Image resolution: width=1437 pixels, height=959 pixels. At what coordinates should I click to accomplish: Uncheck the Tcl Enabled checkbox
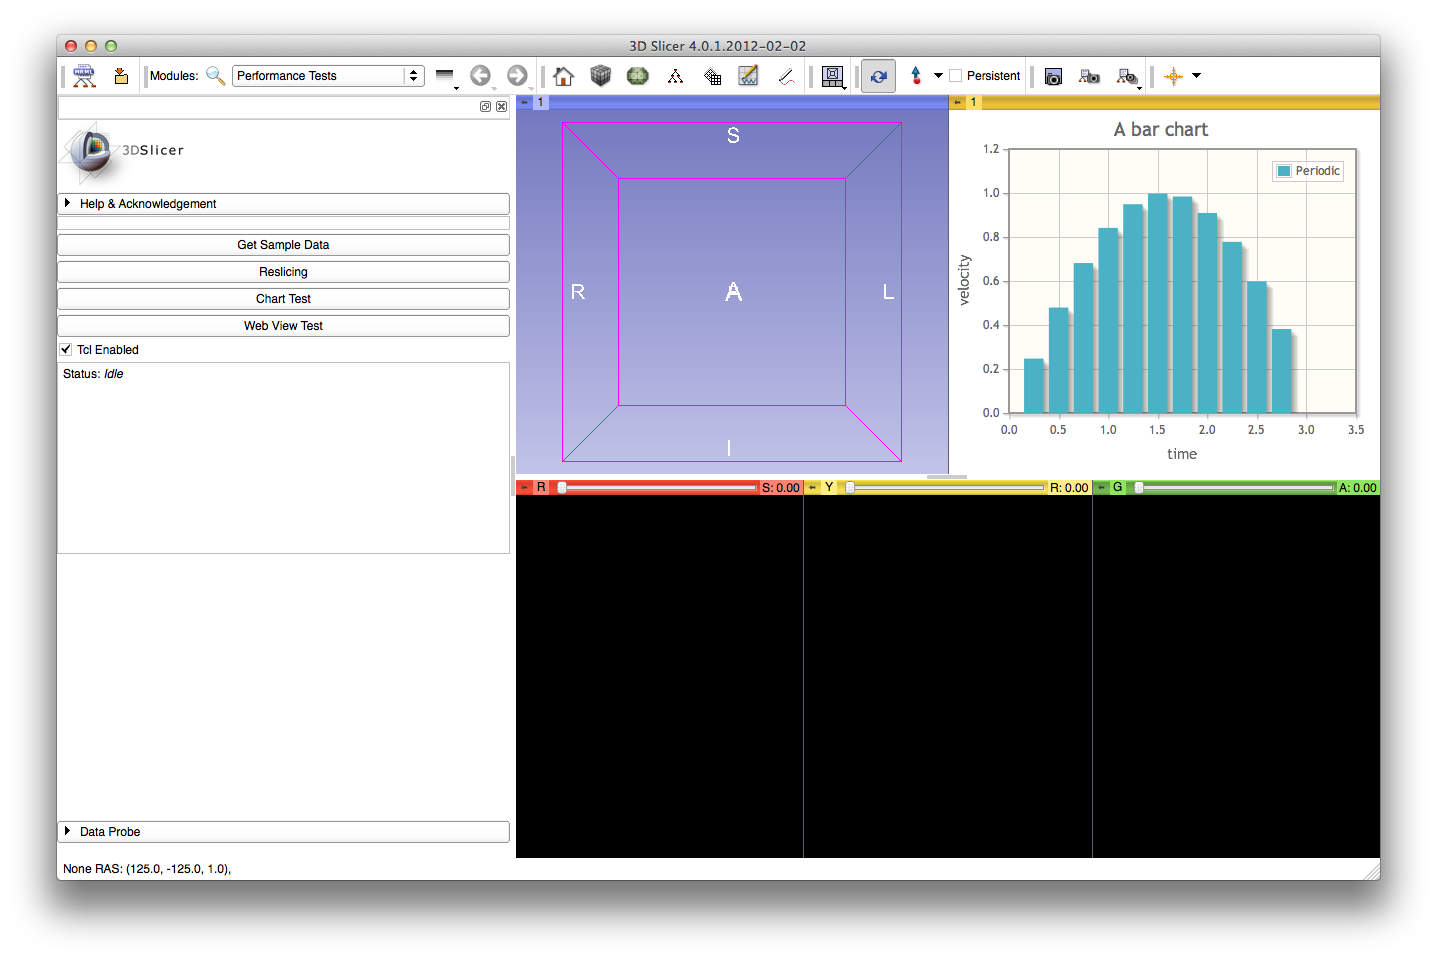[x=66, y=350]
